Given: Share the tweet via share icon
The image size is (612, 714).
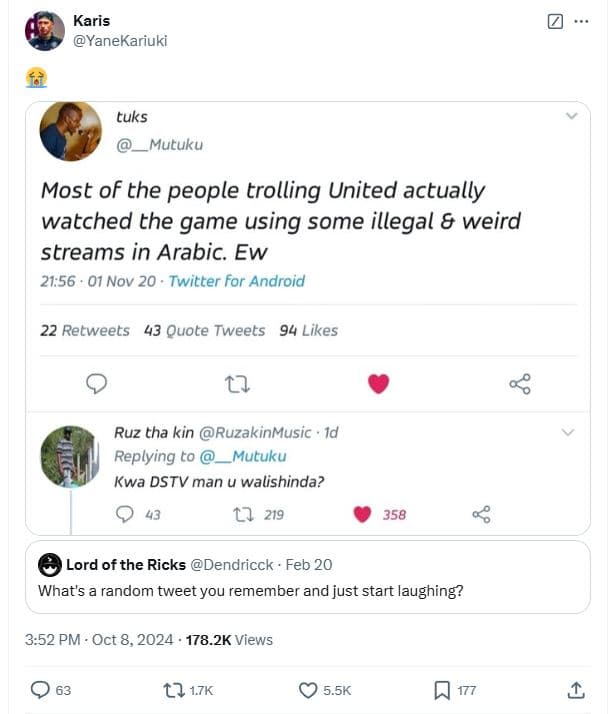Looking at the screenshot, I should pos(576,689).
